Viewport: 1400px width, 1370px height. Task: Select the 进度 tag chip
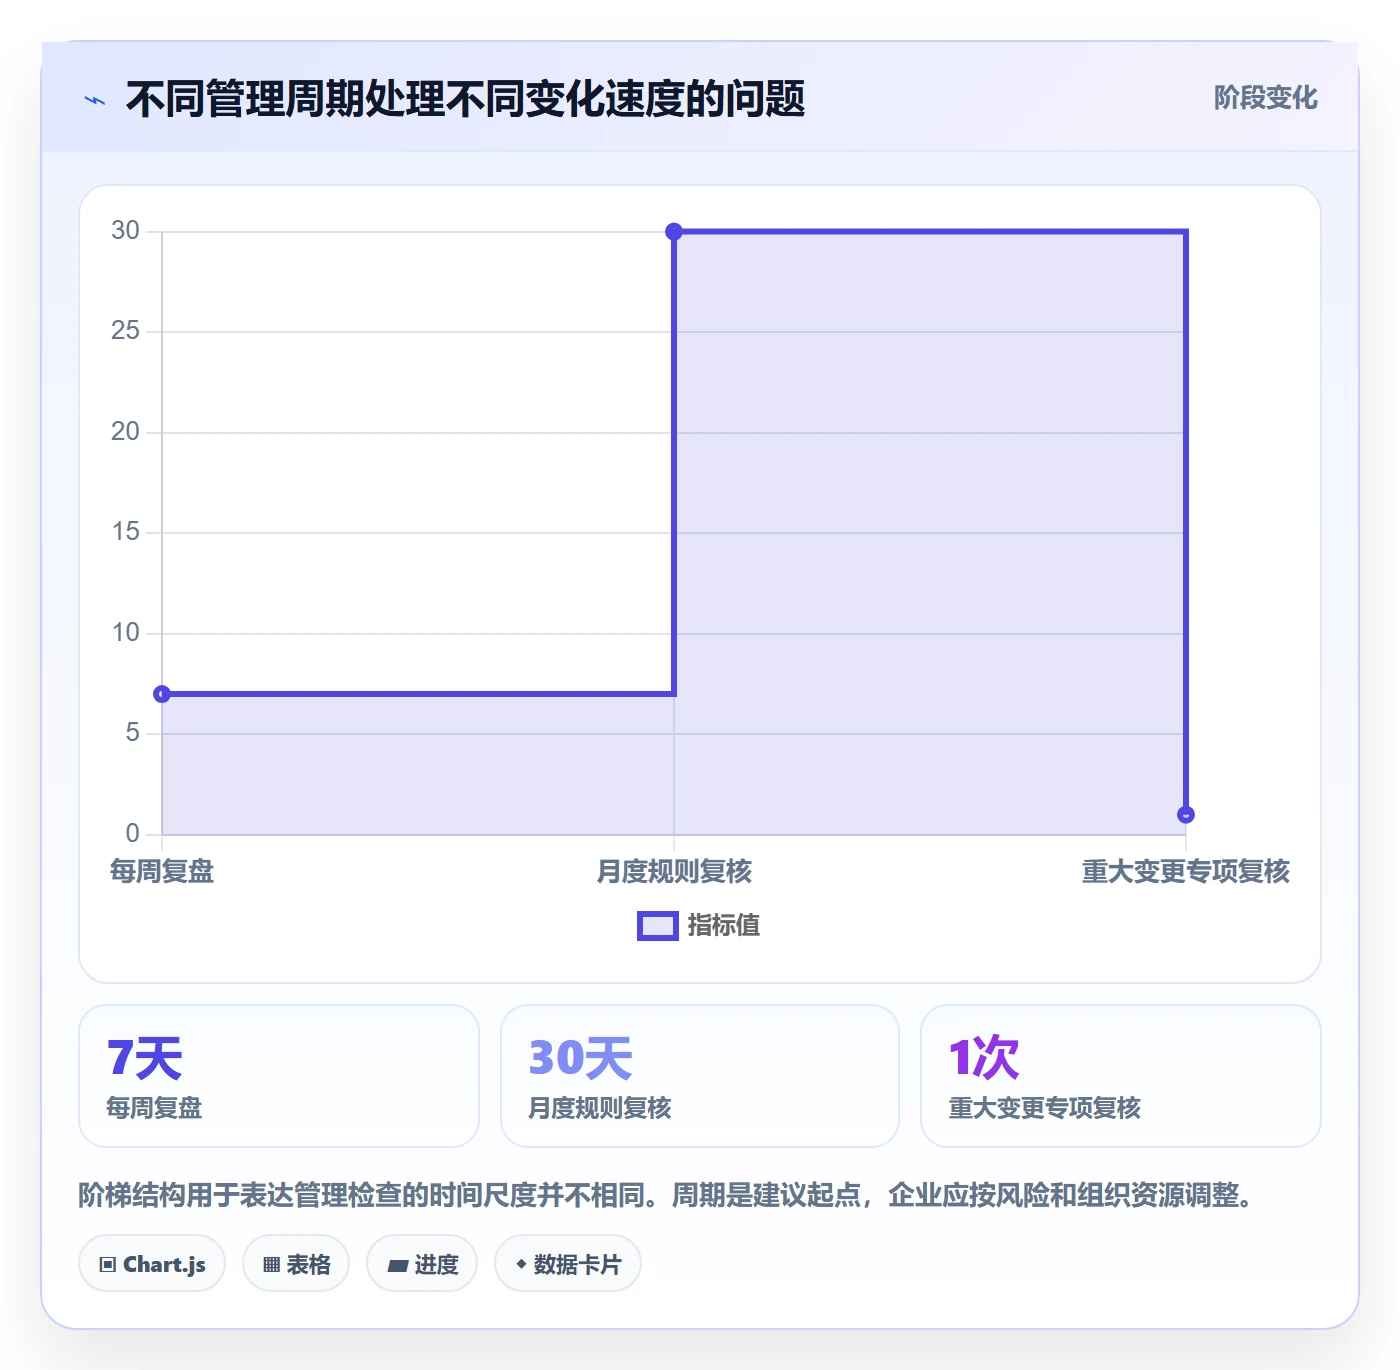[x=422, y=1264]
